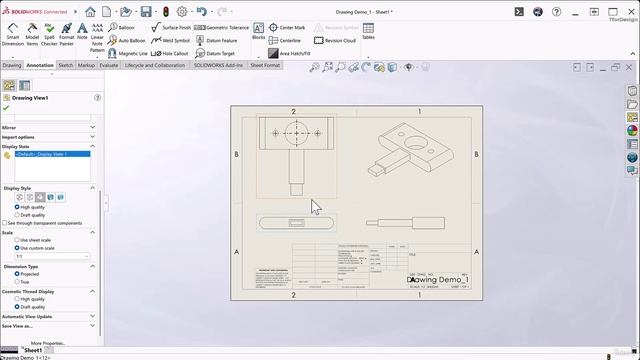Collapse the Dimension Type section
This screenshot has height=360, width=640.
click(x=93, y=266)
